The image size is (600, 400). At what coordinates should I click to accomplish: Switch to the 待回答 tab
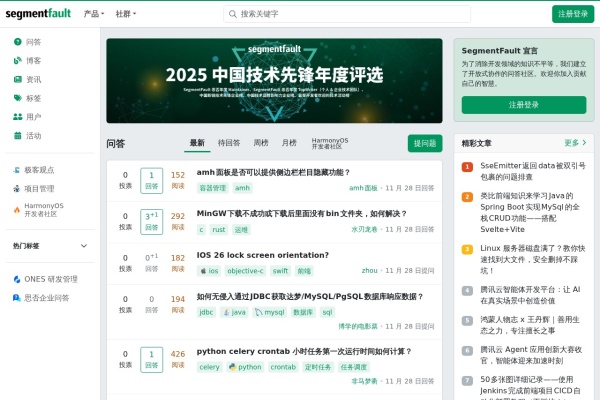point(229,143)
